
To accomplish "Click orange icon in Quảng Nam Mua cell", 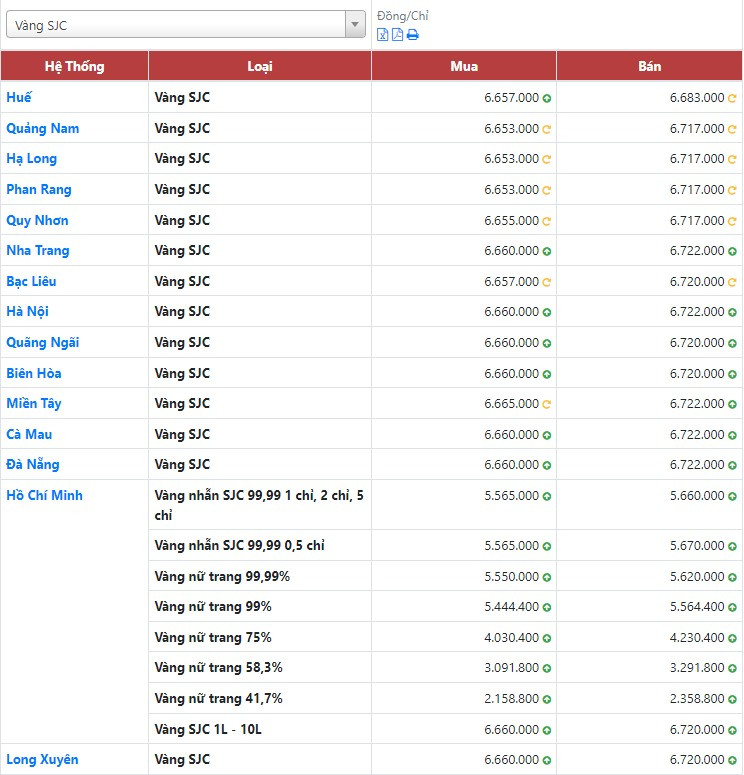I will tap(547, 129).
